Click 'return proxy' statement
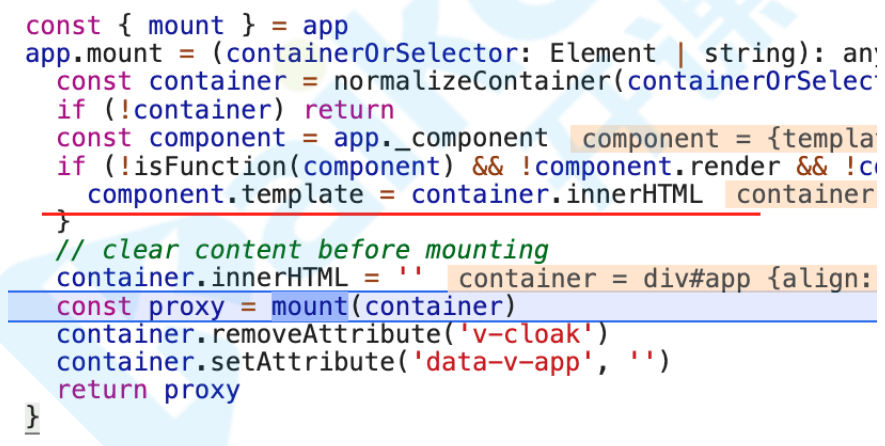 pyautogui.click(x=148, y=390)
